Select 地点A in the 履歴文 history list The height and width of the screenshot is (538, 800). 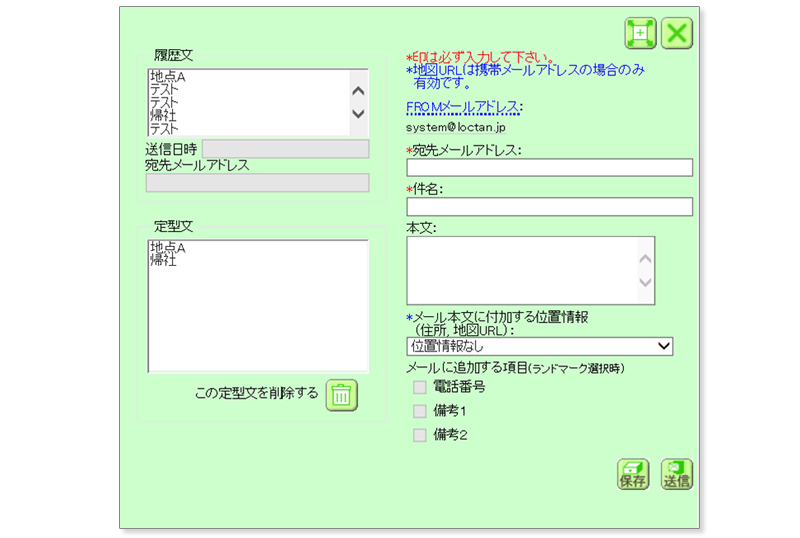click(x=168, y=77)
